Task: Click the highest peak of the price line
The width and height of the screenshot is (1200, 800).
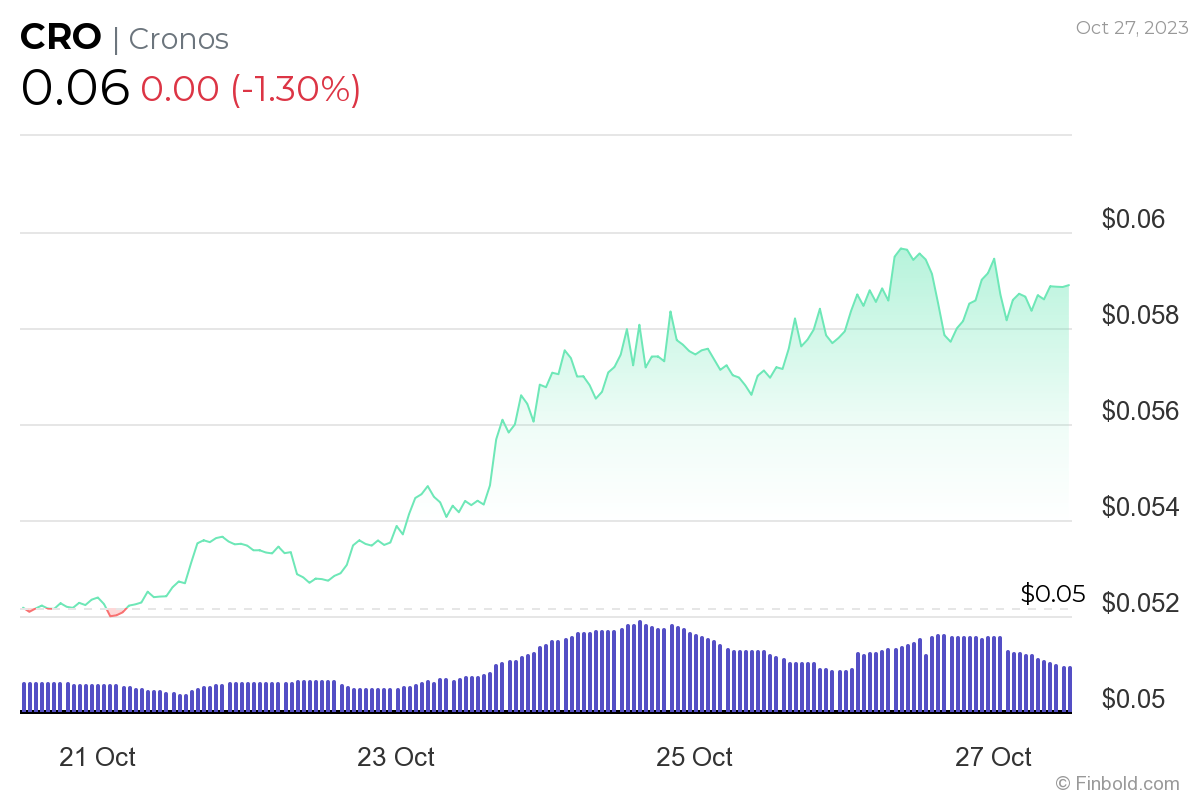Action: (902, 249)
